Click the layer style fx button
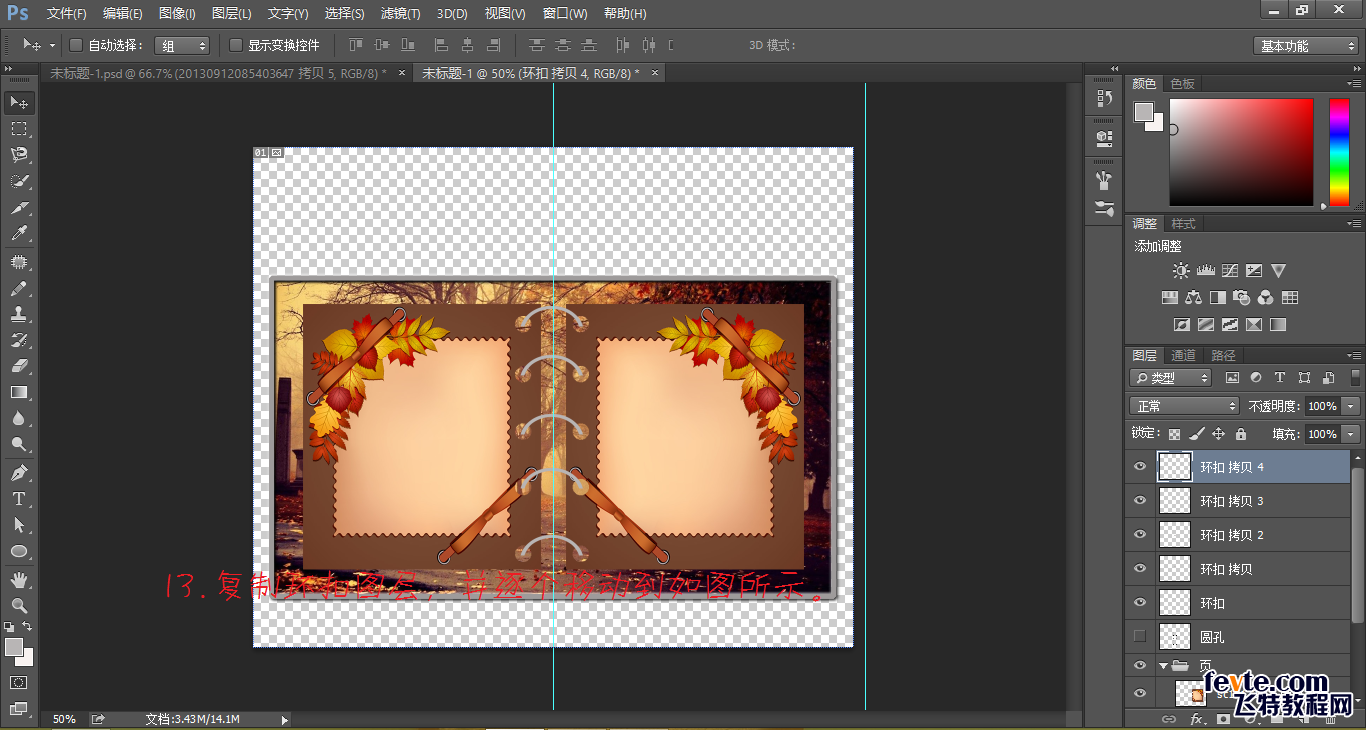 click(x=1195, y=719)
